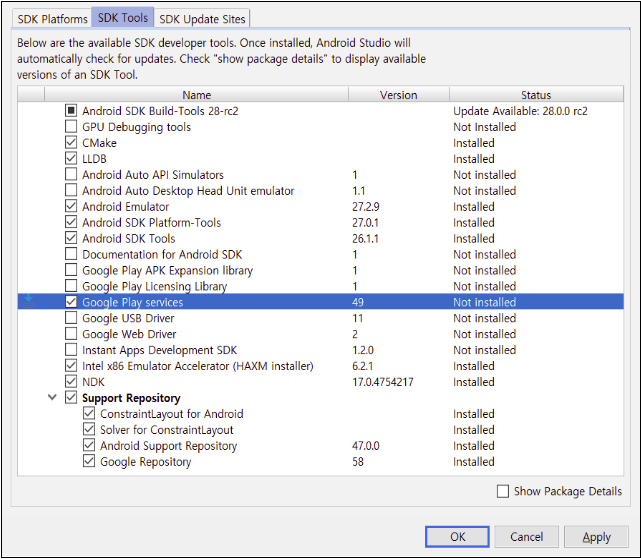Uncheck Solver for ConstraintLayout checkbox
The image size is (641, 559).
pos(89,429)
